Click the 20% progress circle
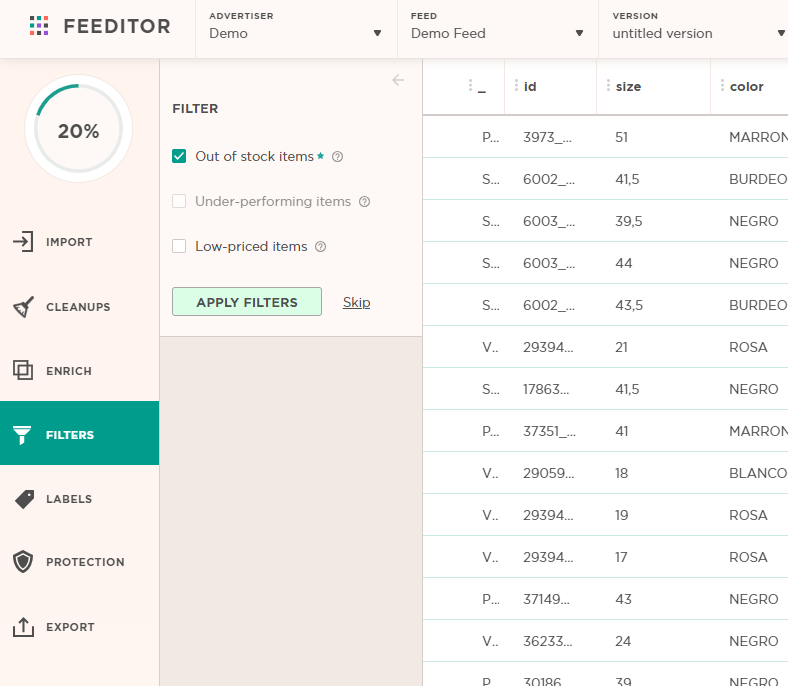788x686 pixels. coord(78,129)
